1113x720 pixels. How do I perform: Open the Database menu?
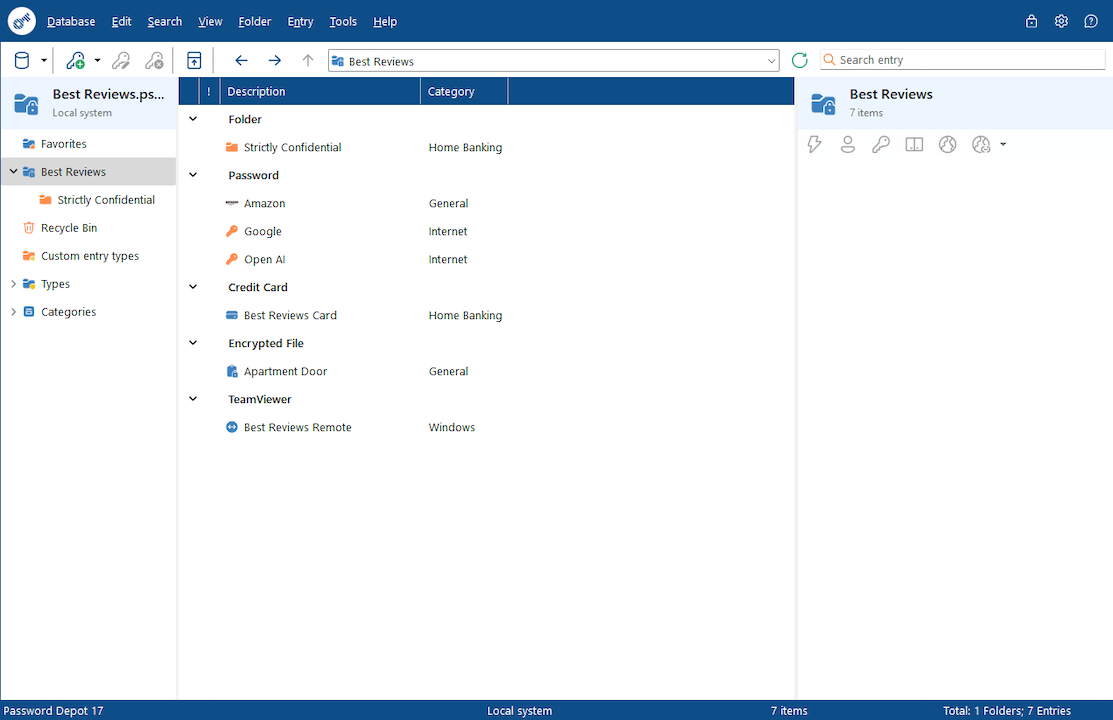coord(71,21)
